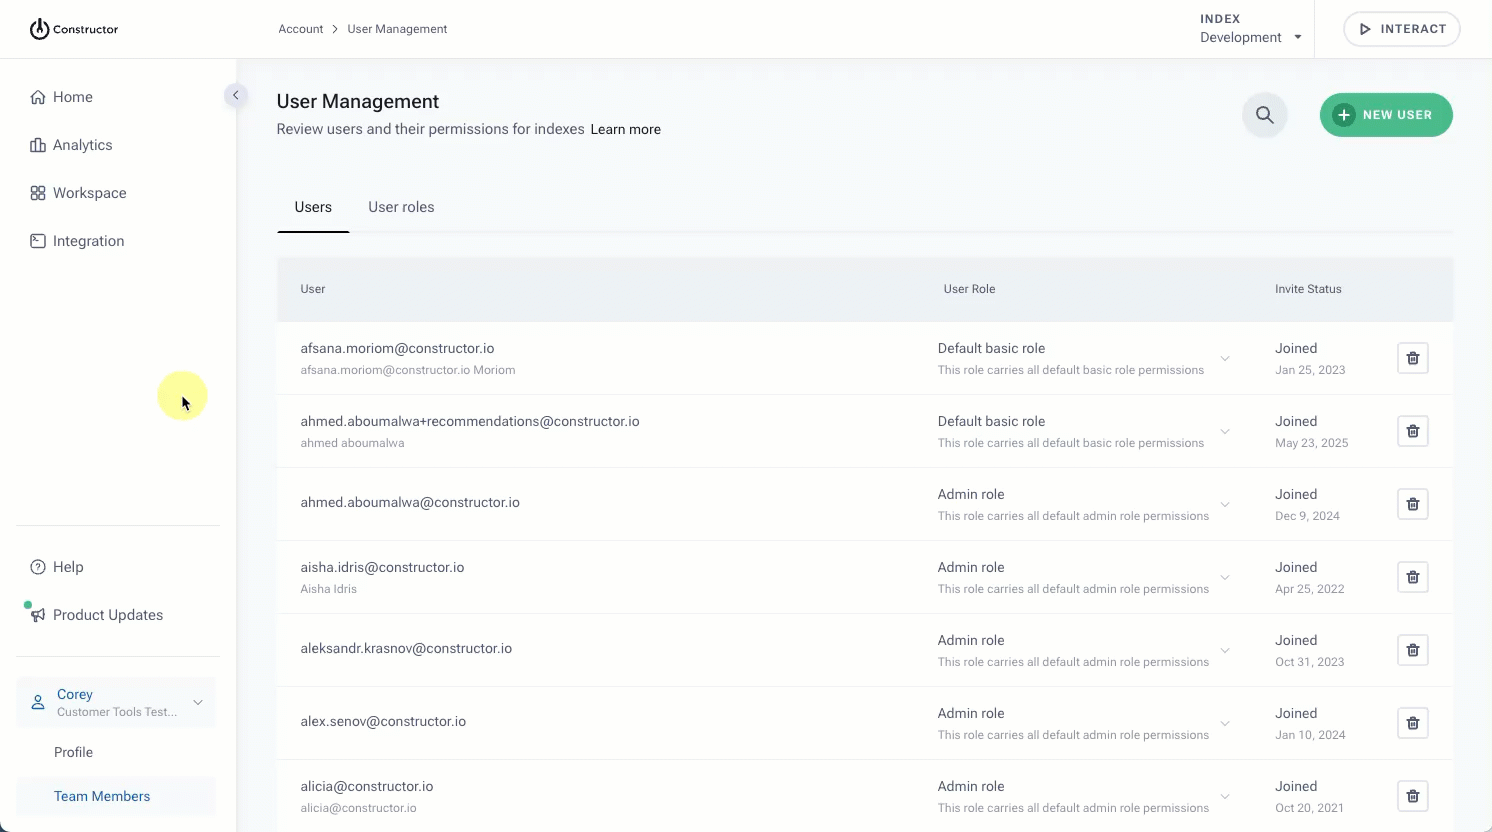The image size is (1492, 832).
Task: Click the Integration terminal icon
Action: pos(38,241)
